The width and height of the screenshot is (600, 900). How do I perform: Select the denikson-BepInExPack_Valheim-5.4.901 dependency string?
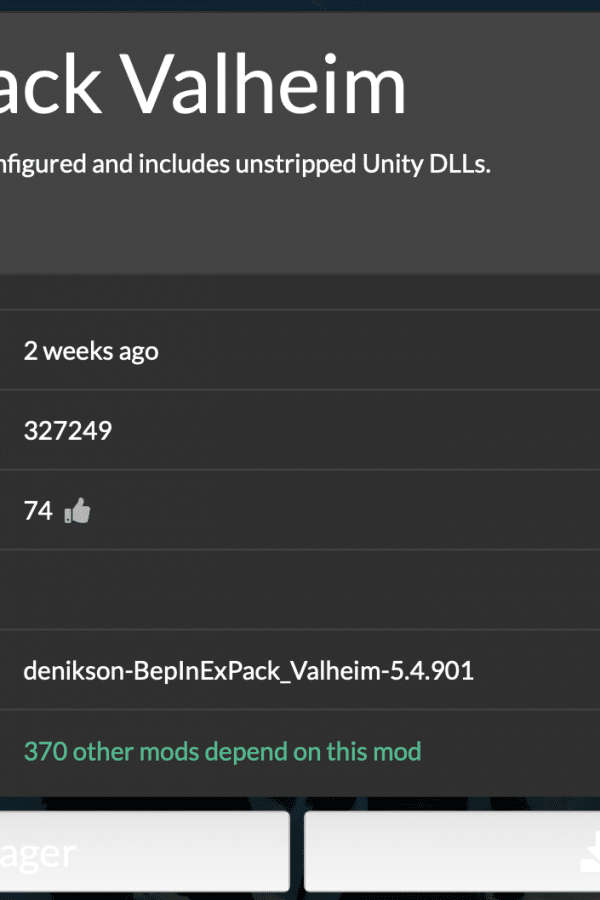click(248, 670)
